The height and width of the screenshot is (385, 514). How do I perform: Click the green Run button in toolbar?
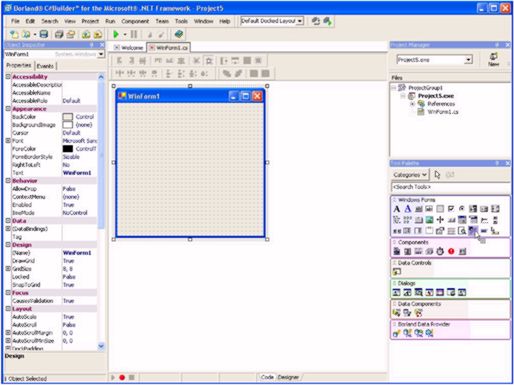(x=116, y=34)
